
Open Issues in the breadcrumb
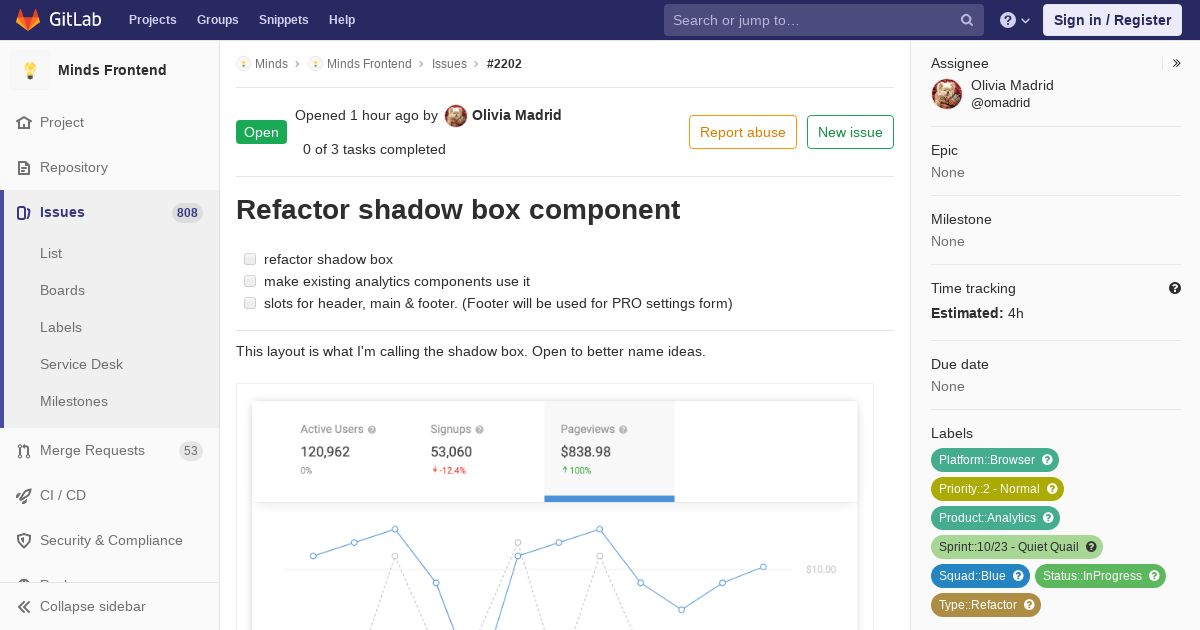[449, 63]
